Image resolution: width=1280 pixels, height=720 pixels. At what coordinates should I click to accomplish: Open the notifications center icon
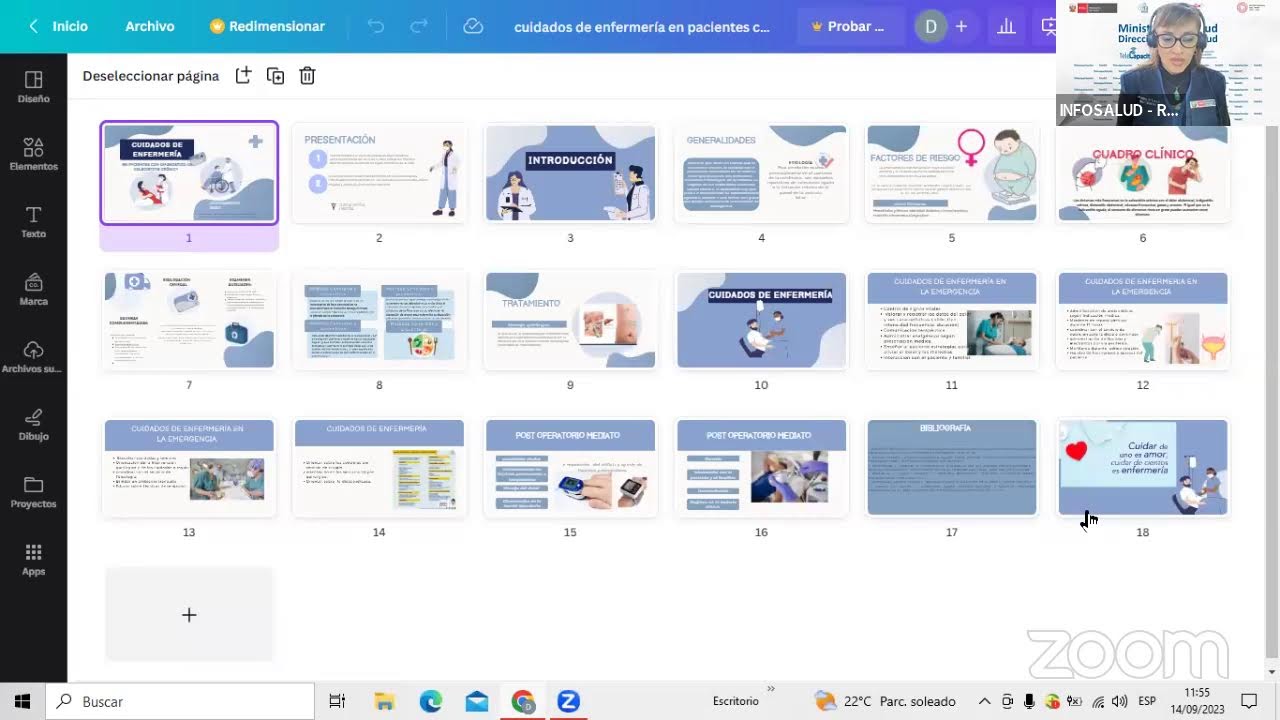[1248, 701]
